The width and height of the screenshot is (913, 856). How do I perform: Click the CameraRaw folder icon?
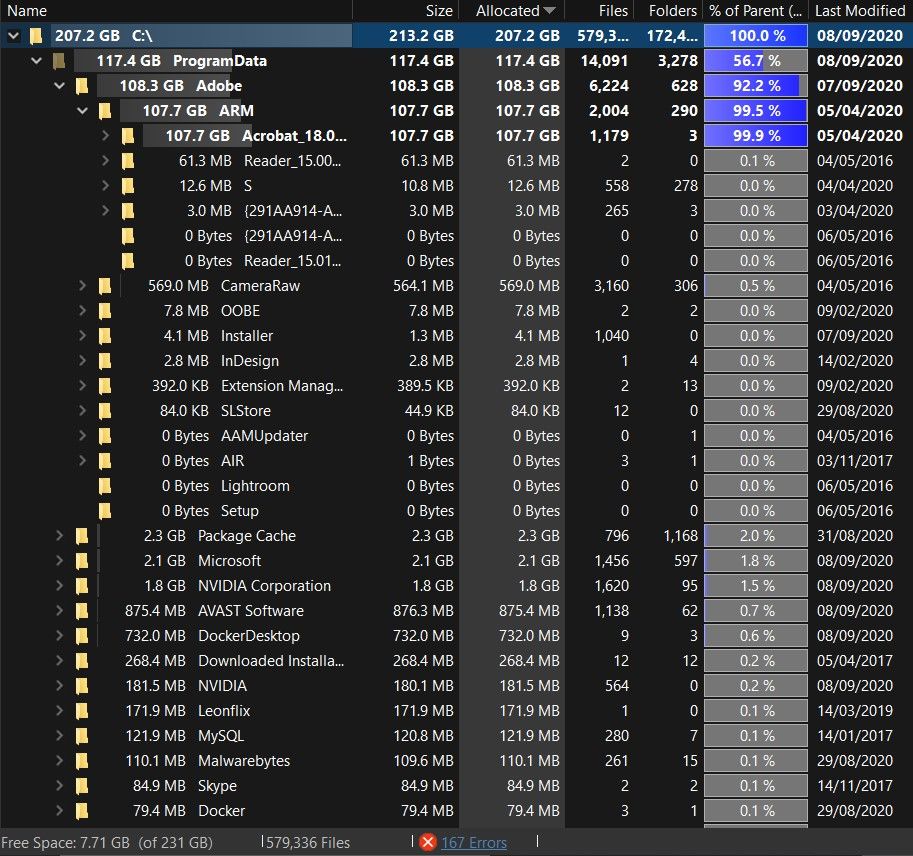[105, 286]
